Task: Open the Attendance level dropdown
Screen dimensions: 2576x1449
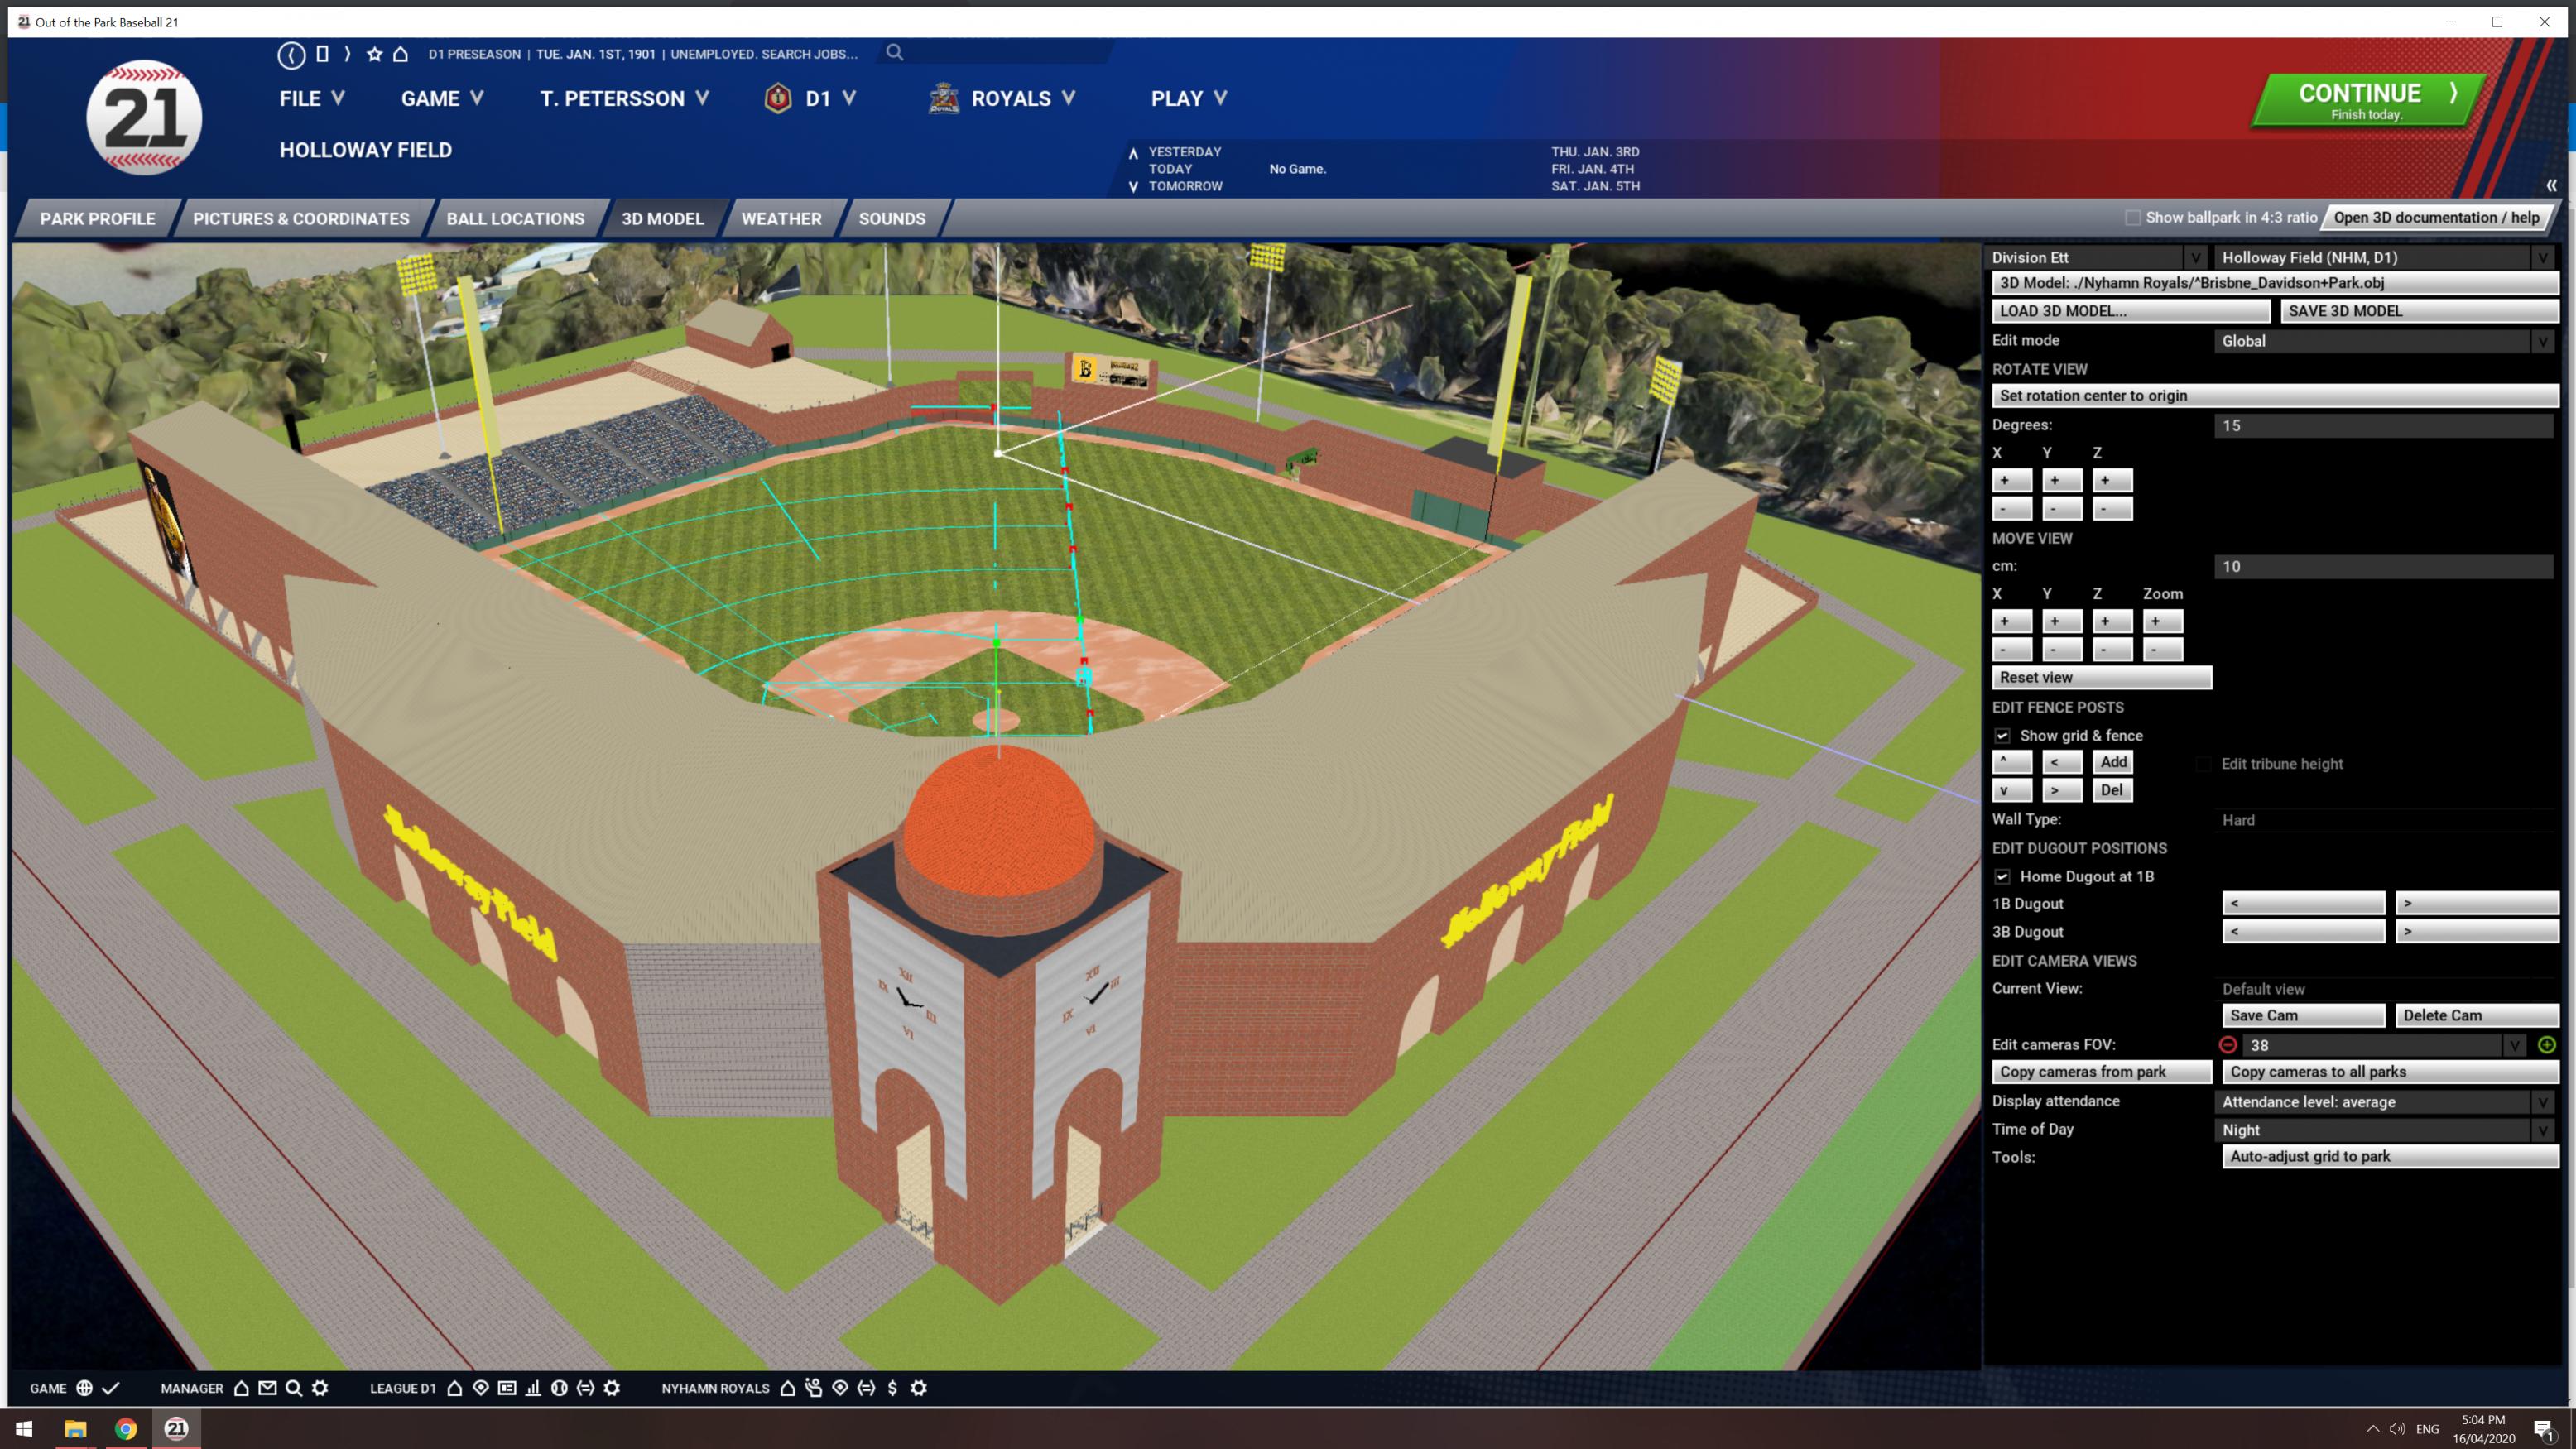Action: click(2386, 1102)
